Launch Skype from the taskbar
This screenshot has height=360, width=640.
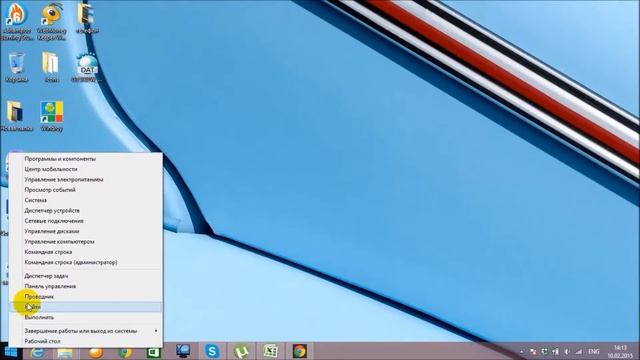(212, 351)
